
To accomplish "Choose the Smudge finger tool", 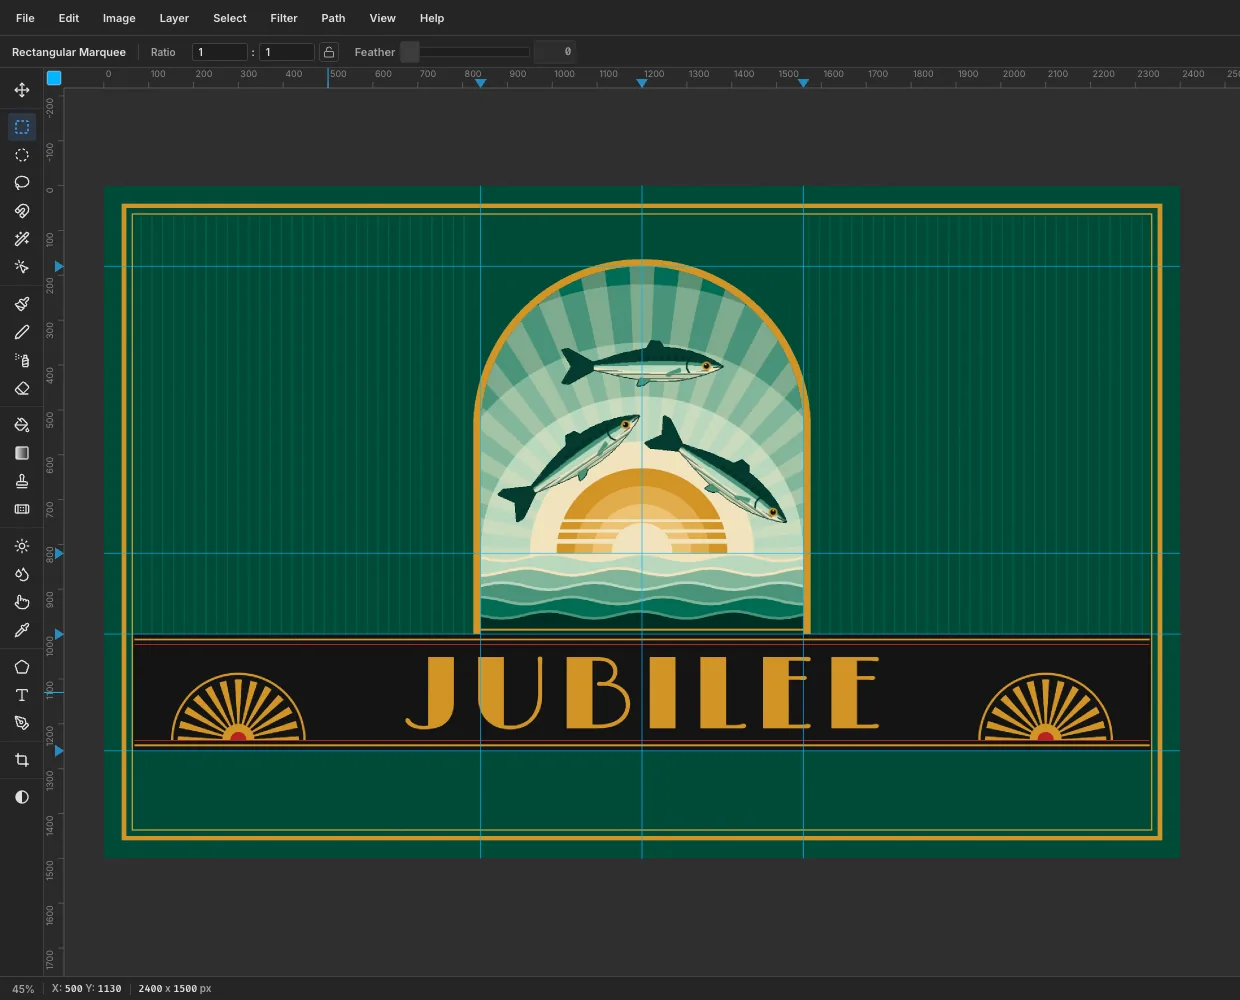I will [x=22, y=602].
